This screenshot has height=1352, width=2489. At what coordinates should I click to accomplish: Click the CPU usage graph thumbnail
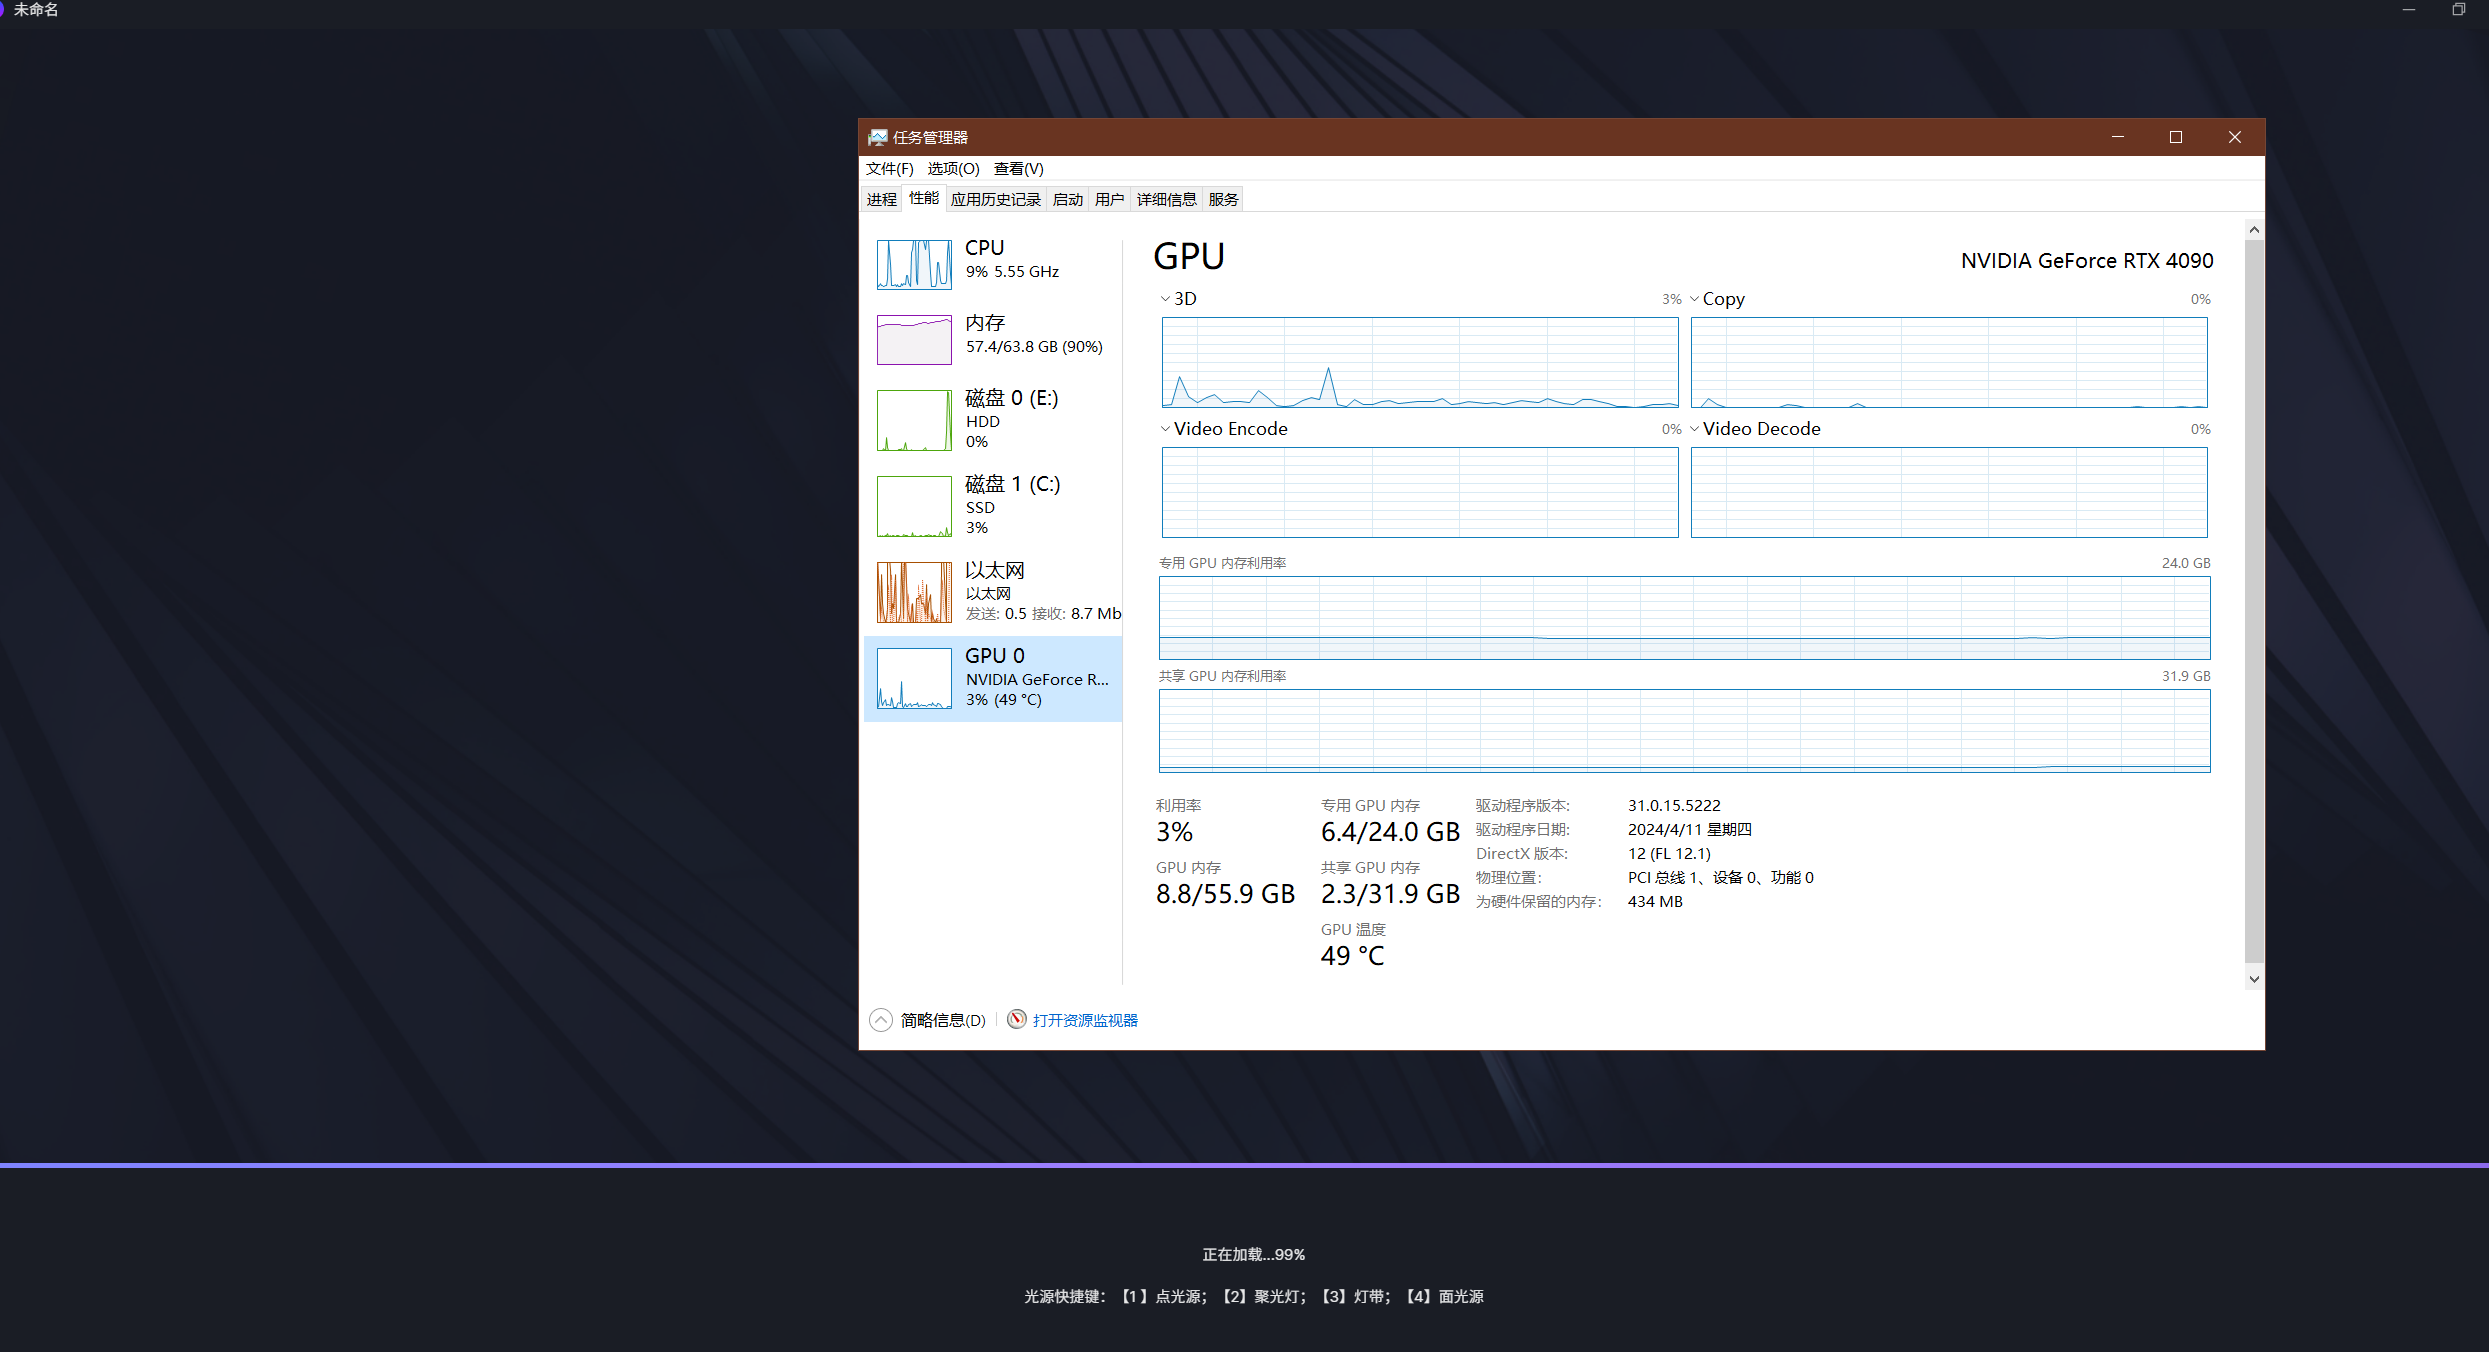(913, 264)
